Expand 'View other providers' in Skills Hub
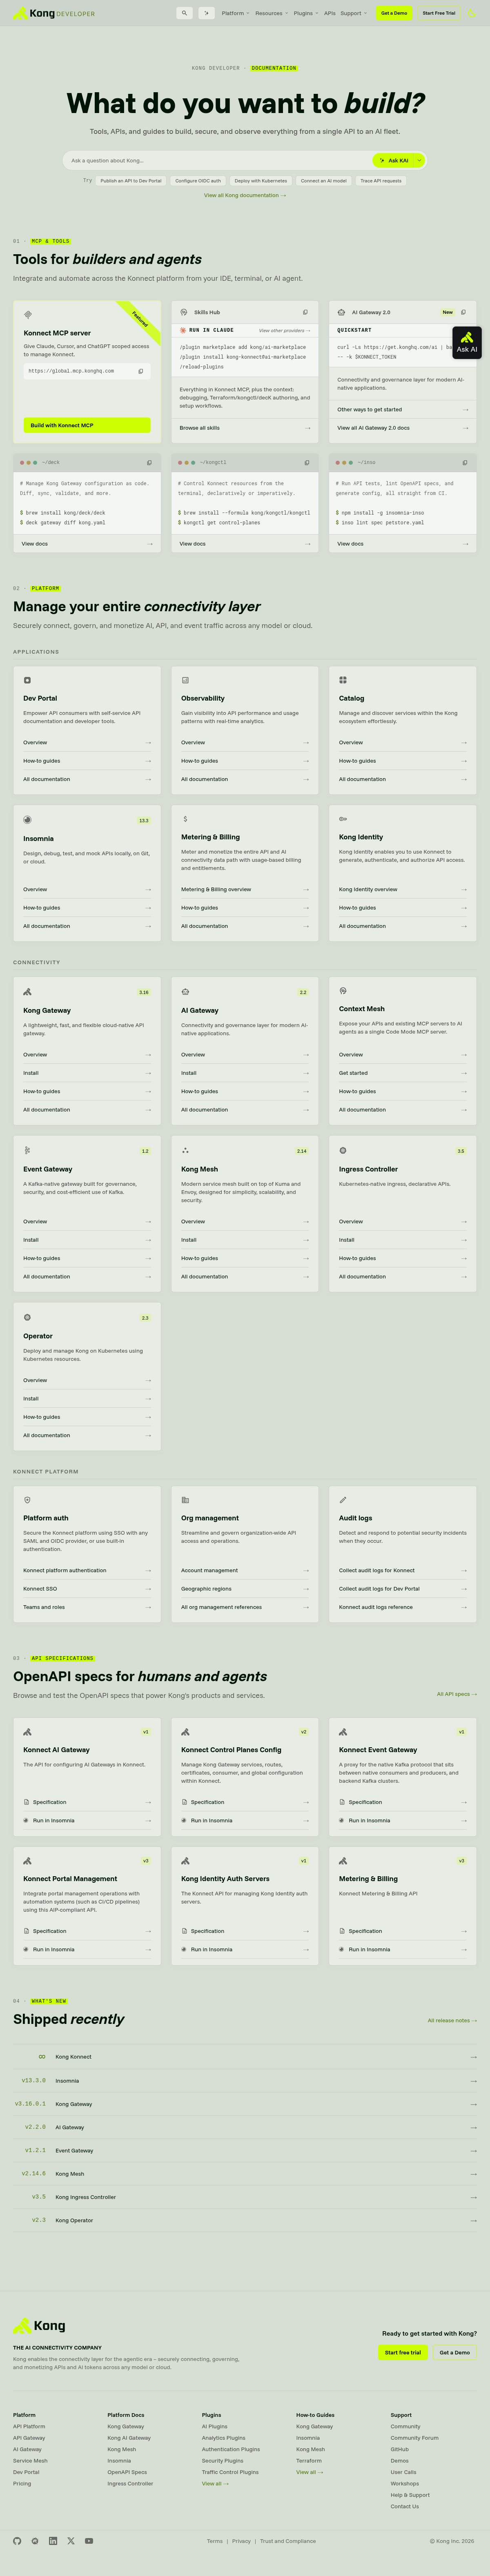 click(x=285, y=330)
